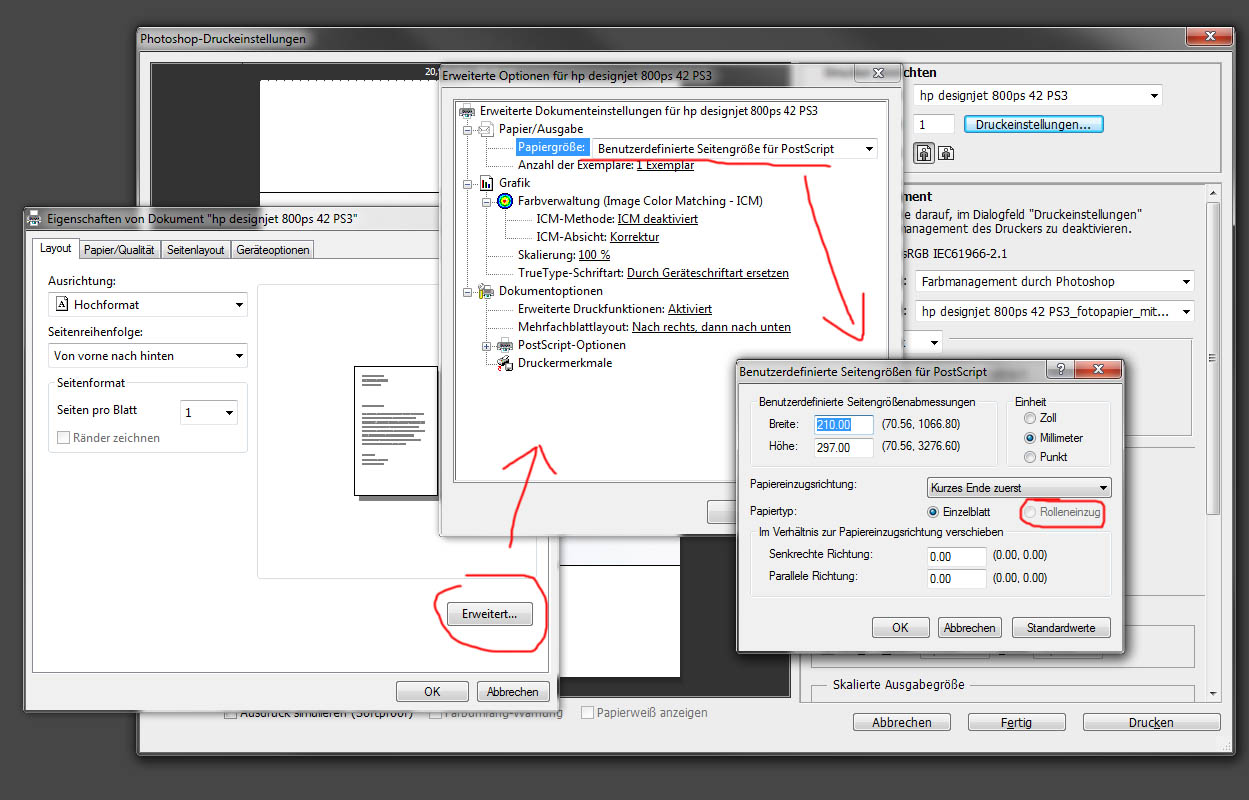The image size is (1249, 800).
Task: Open the fotopapier printer profile dropdown
Action: click(1054, 312)
